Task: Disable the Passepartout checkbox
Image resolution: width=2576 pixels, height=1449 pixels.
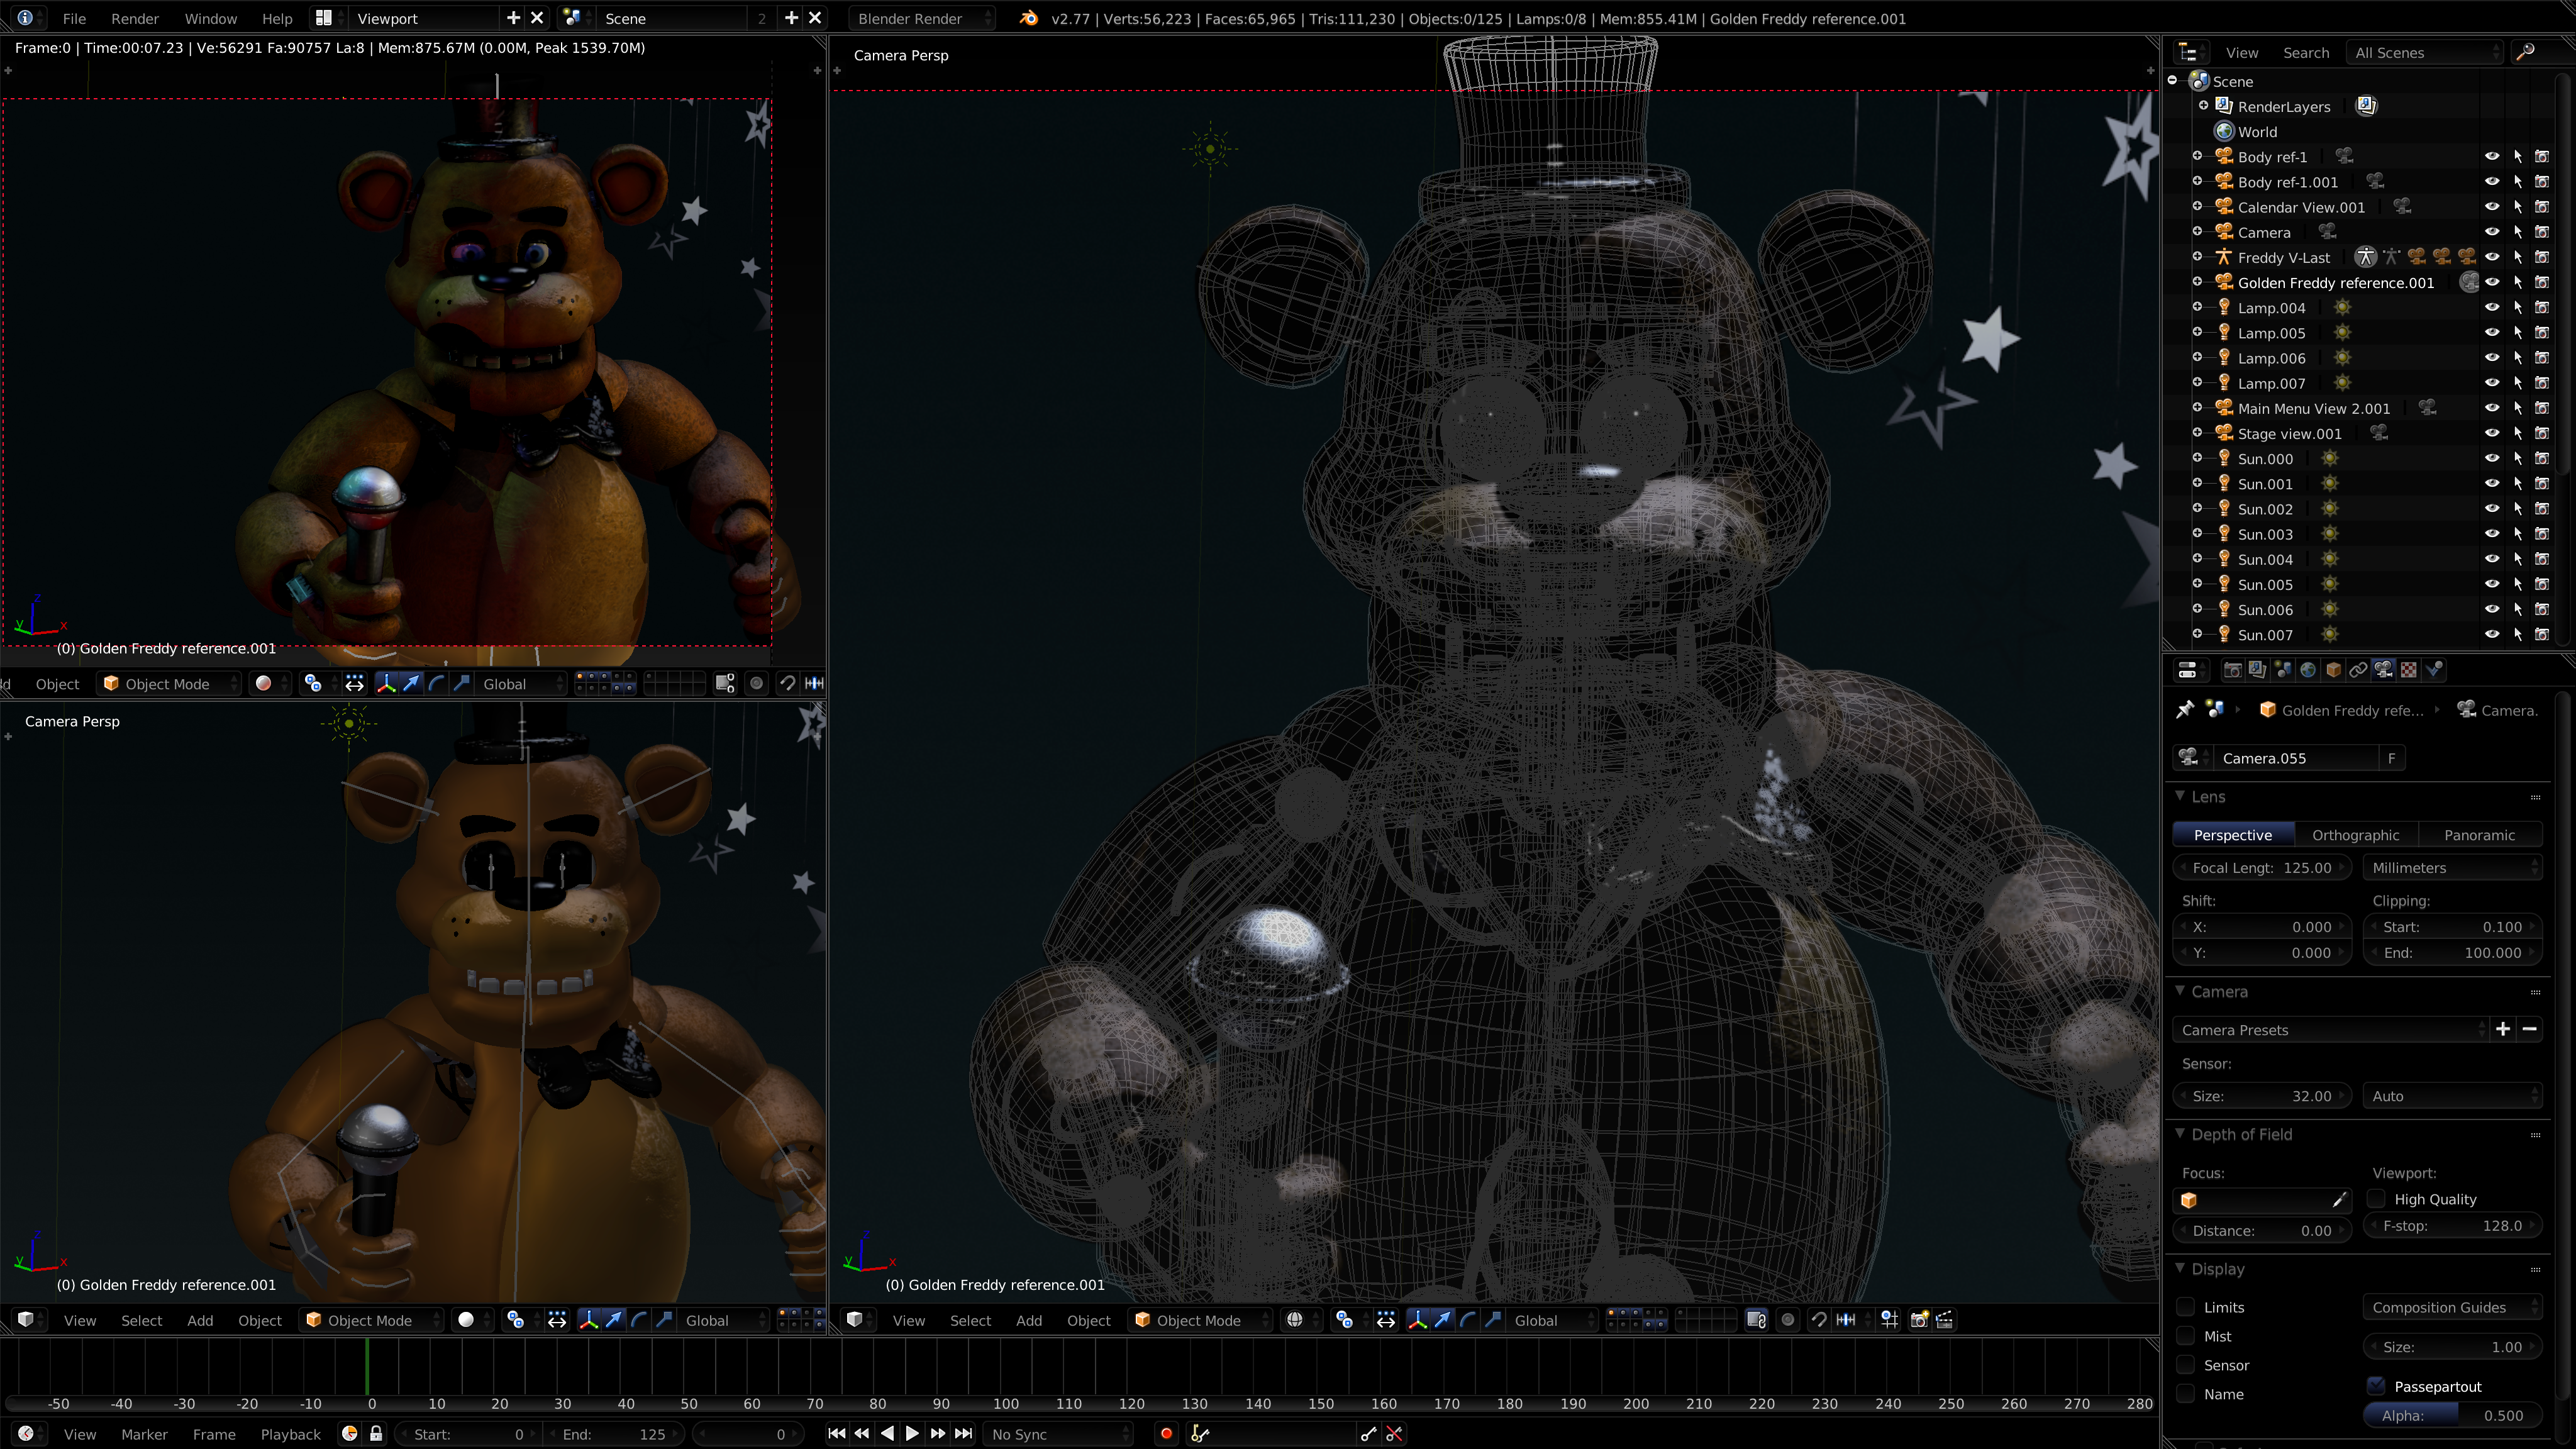Action: coord(2376,1386)
